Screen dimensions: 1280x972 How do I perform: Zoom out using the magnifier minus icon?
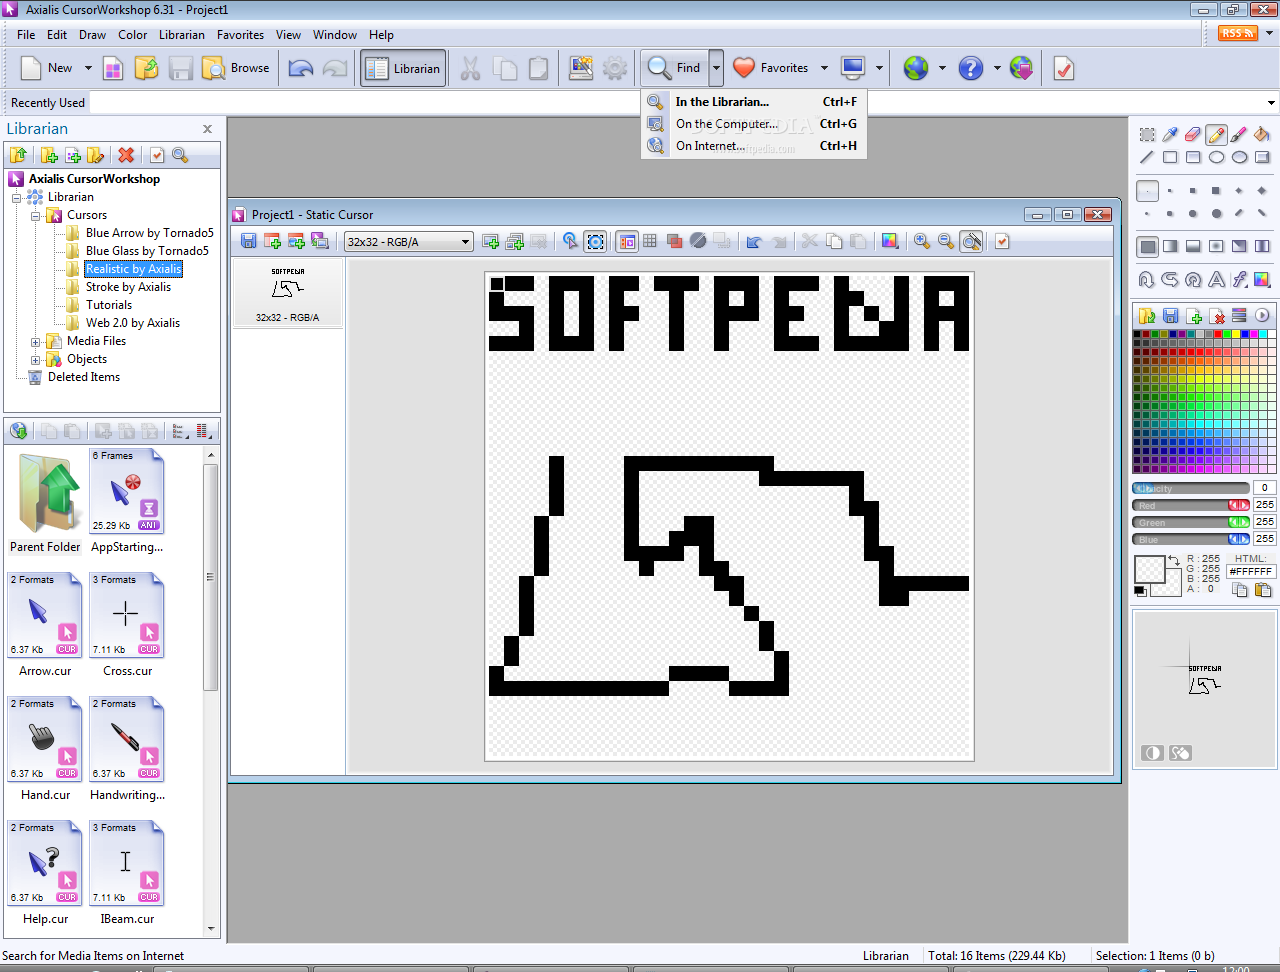pyautogui.click(x=946, y=241)
